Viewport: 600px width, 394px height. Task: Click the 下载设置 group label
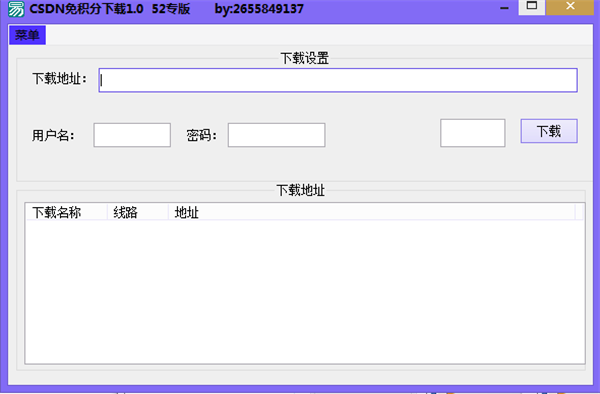click(305, 59)
